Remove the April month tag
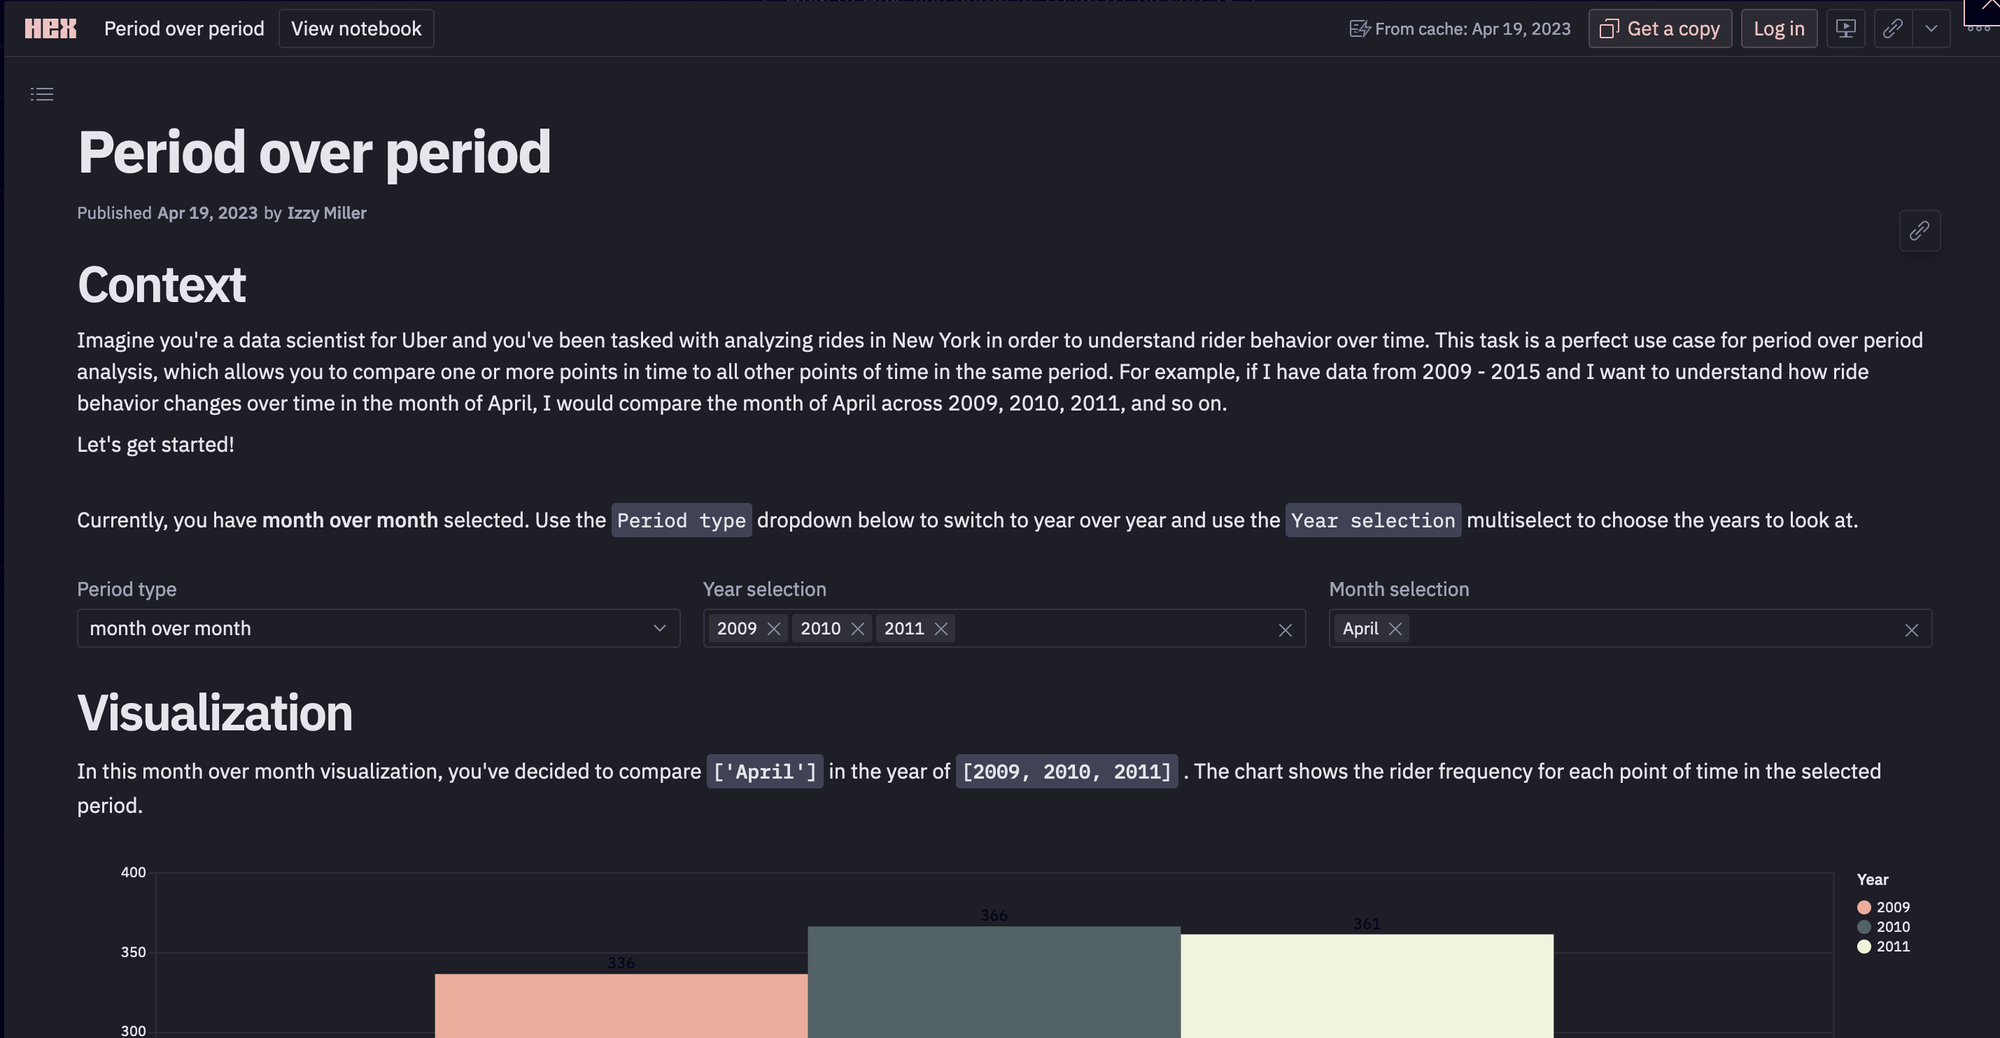The height and width of the screenshot is (1038, 2000). pyautogui.click(x=1395, y=629)
